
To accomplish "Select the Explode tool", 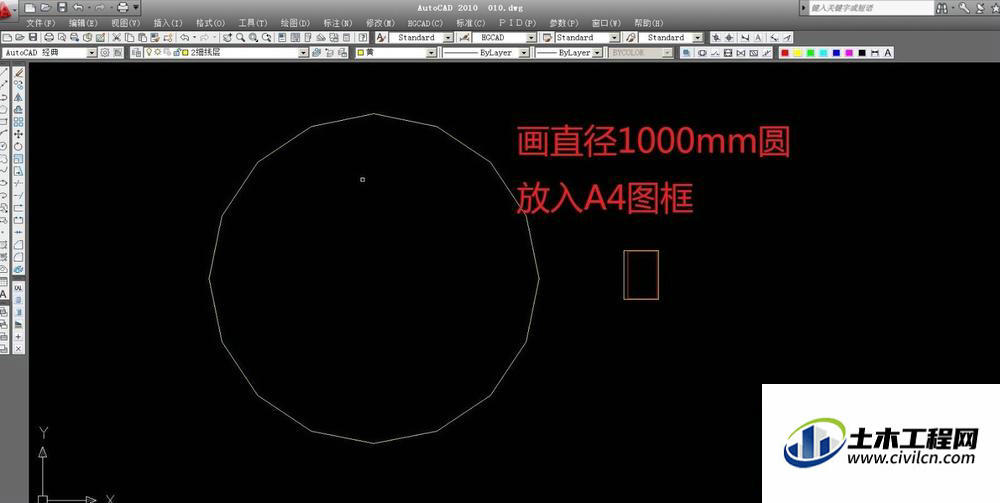I will [x=18, y=269].
